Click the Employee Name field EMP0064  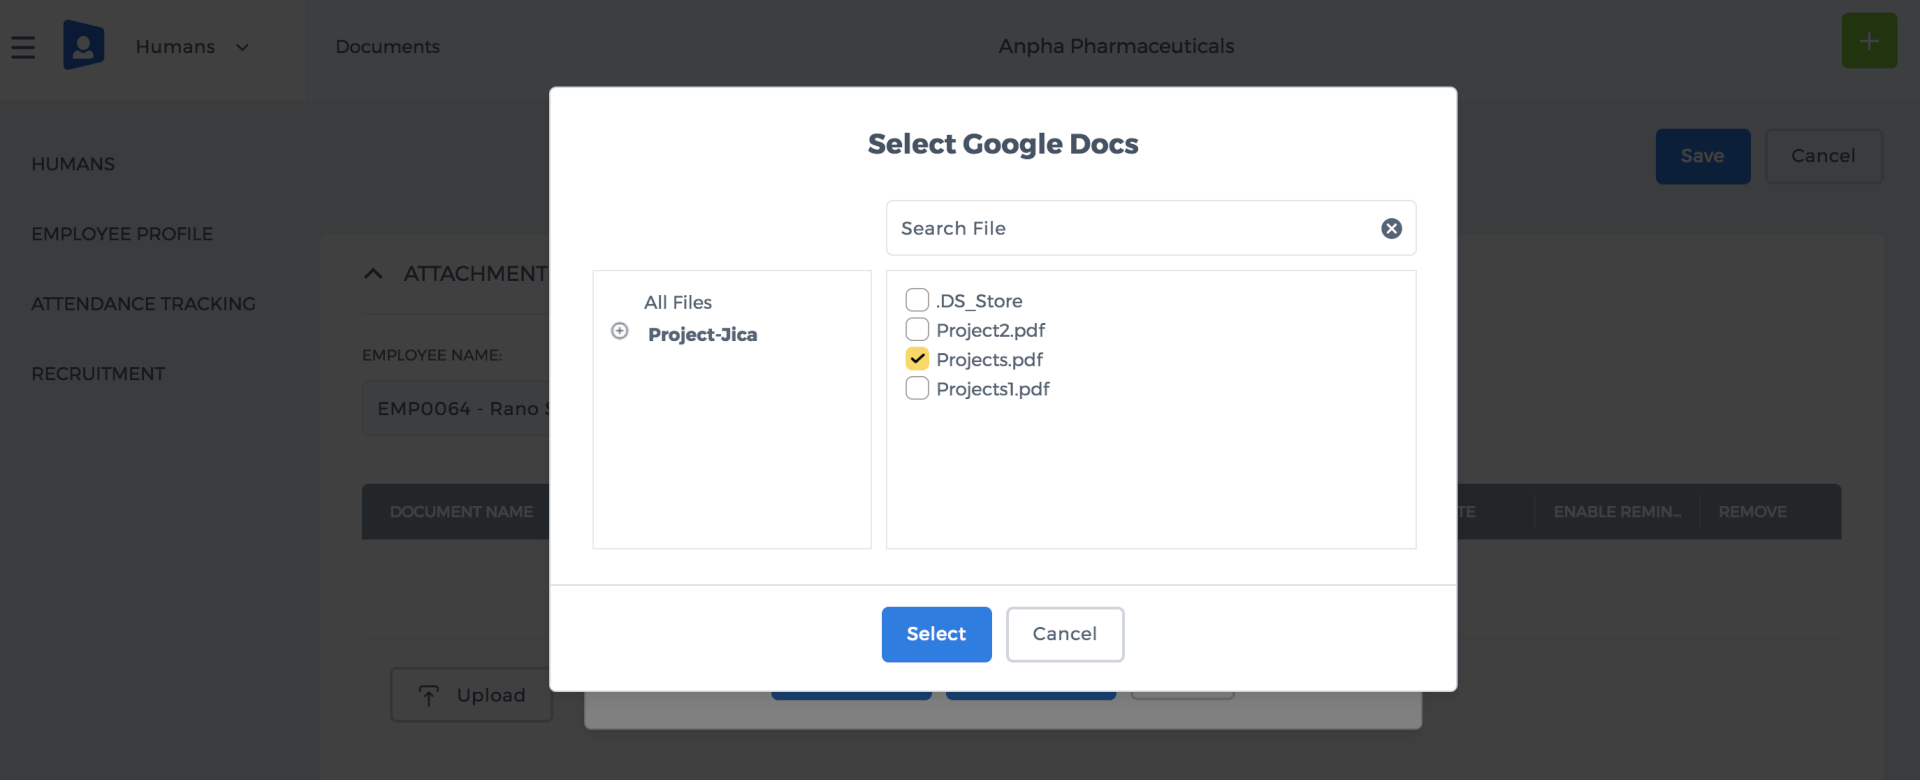[456, 408]
